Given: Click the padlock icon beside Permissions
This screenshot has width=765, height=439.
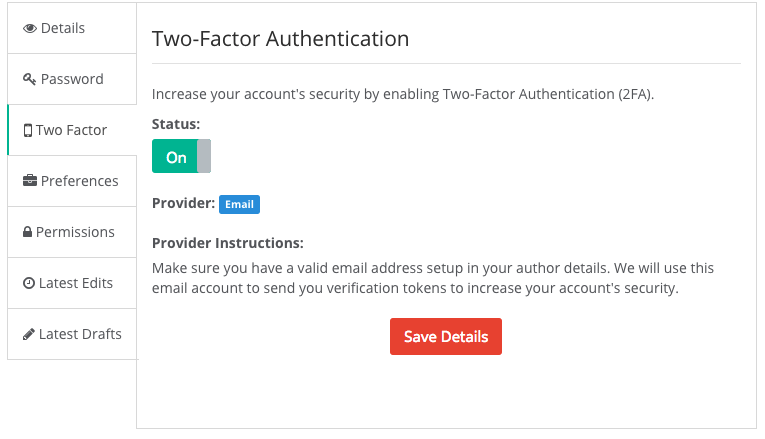Looking at the screenshot, I should pos(28,233).
